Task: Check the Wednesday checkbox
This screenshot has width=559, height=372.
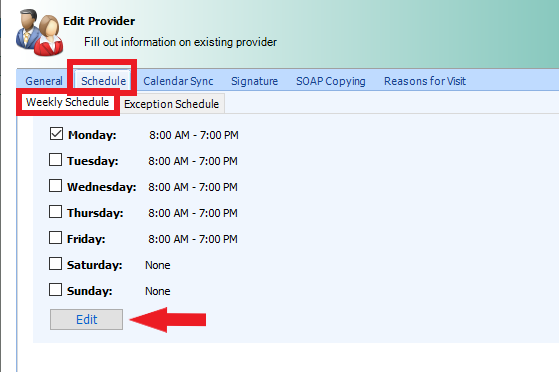Action: pos(55,186)
